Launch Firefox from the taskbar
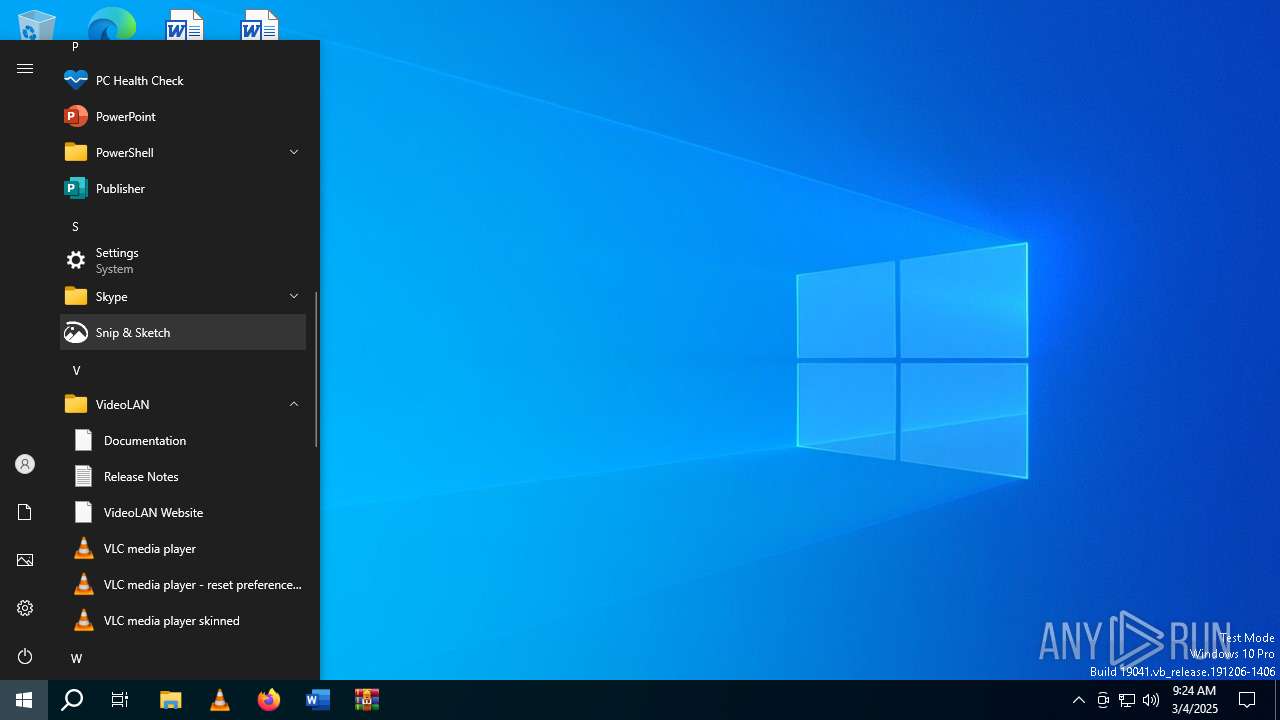 [268, 700]
